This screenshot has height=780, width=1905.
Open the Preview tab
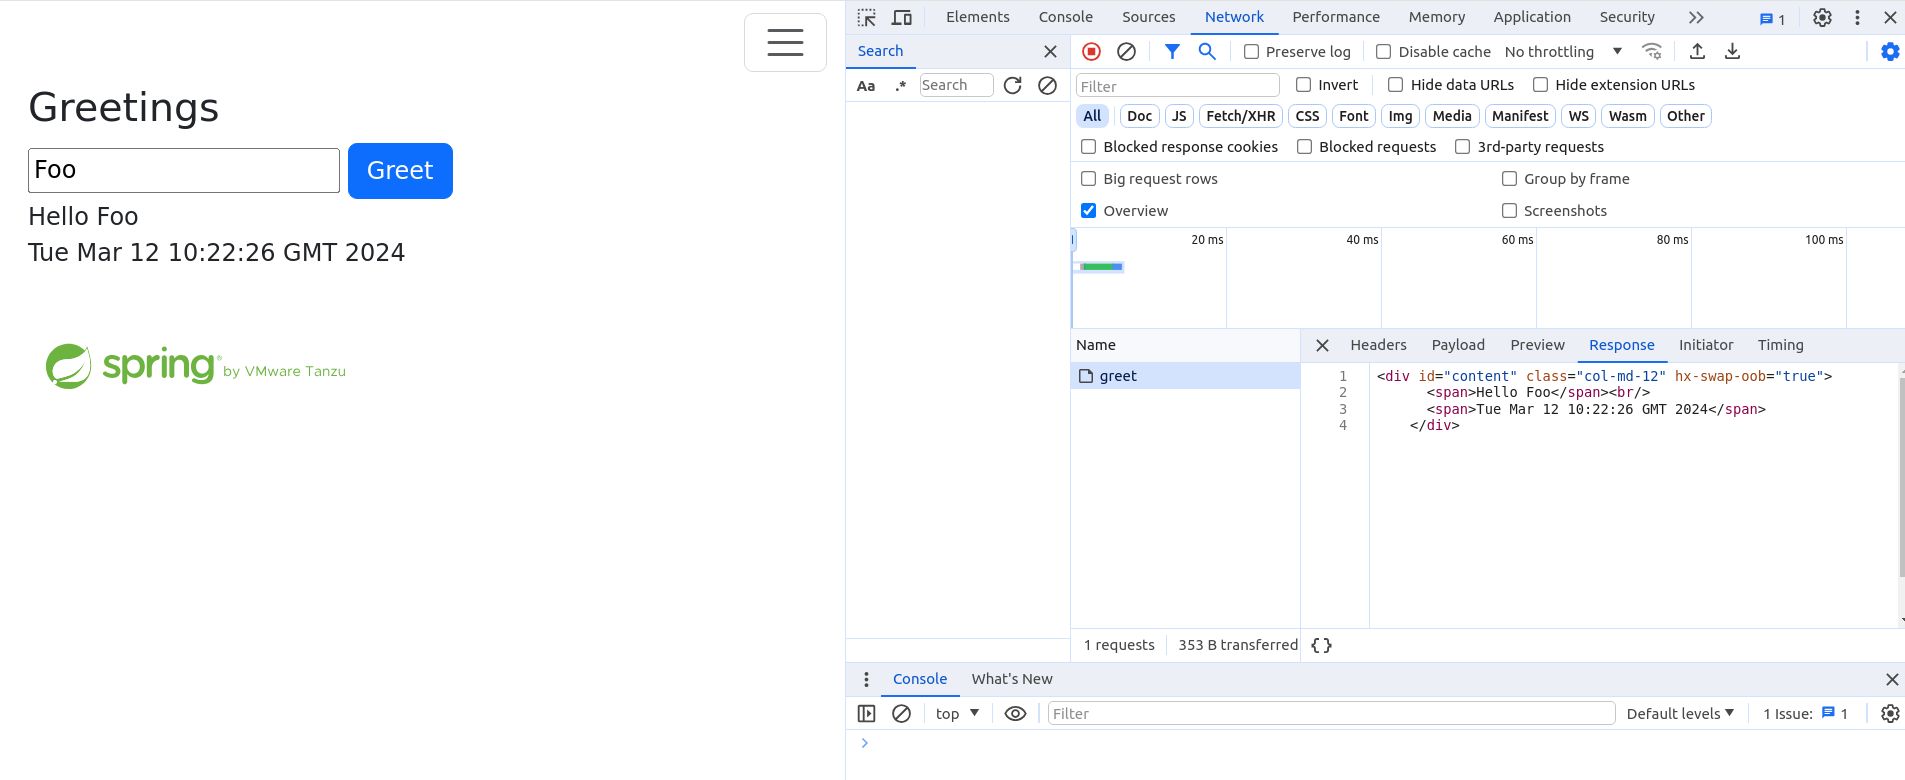(x=1537, y=345)
